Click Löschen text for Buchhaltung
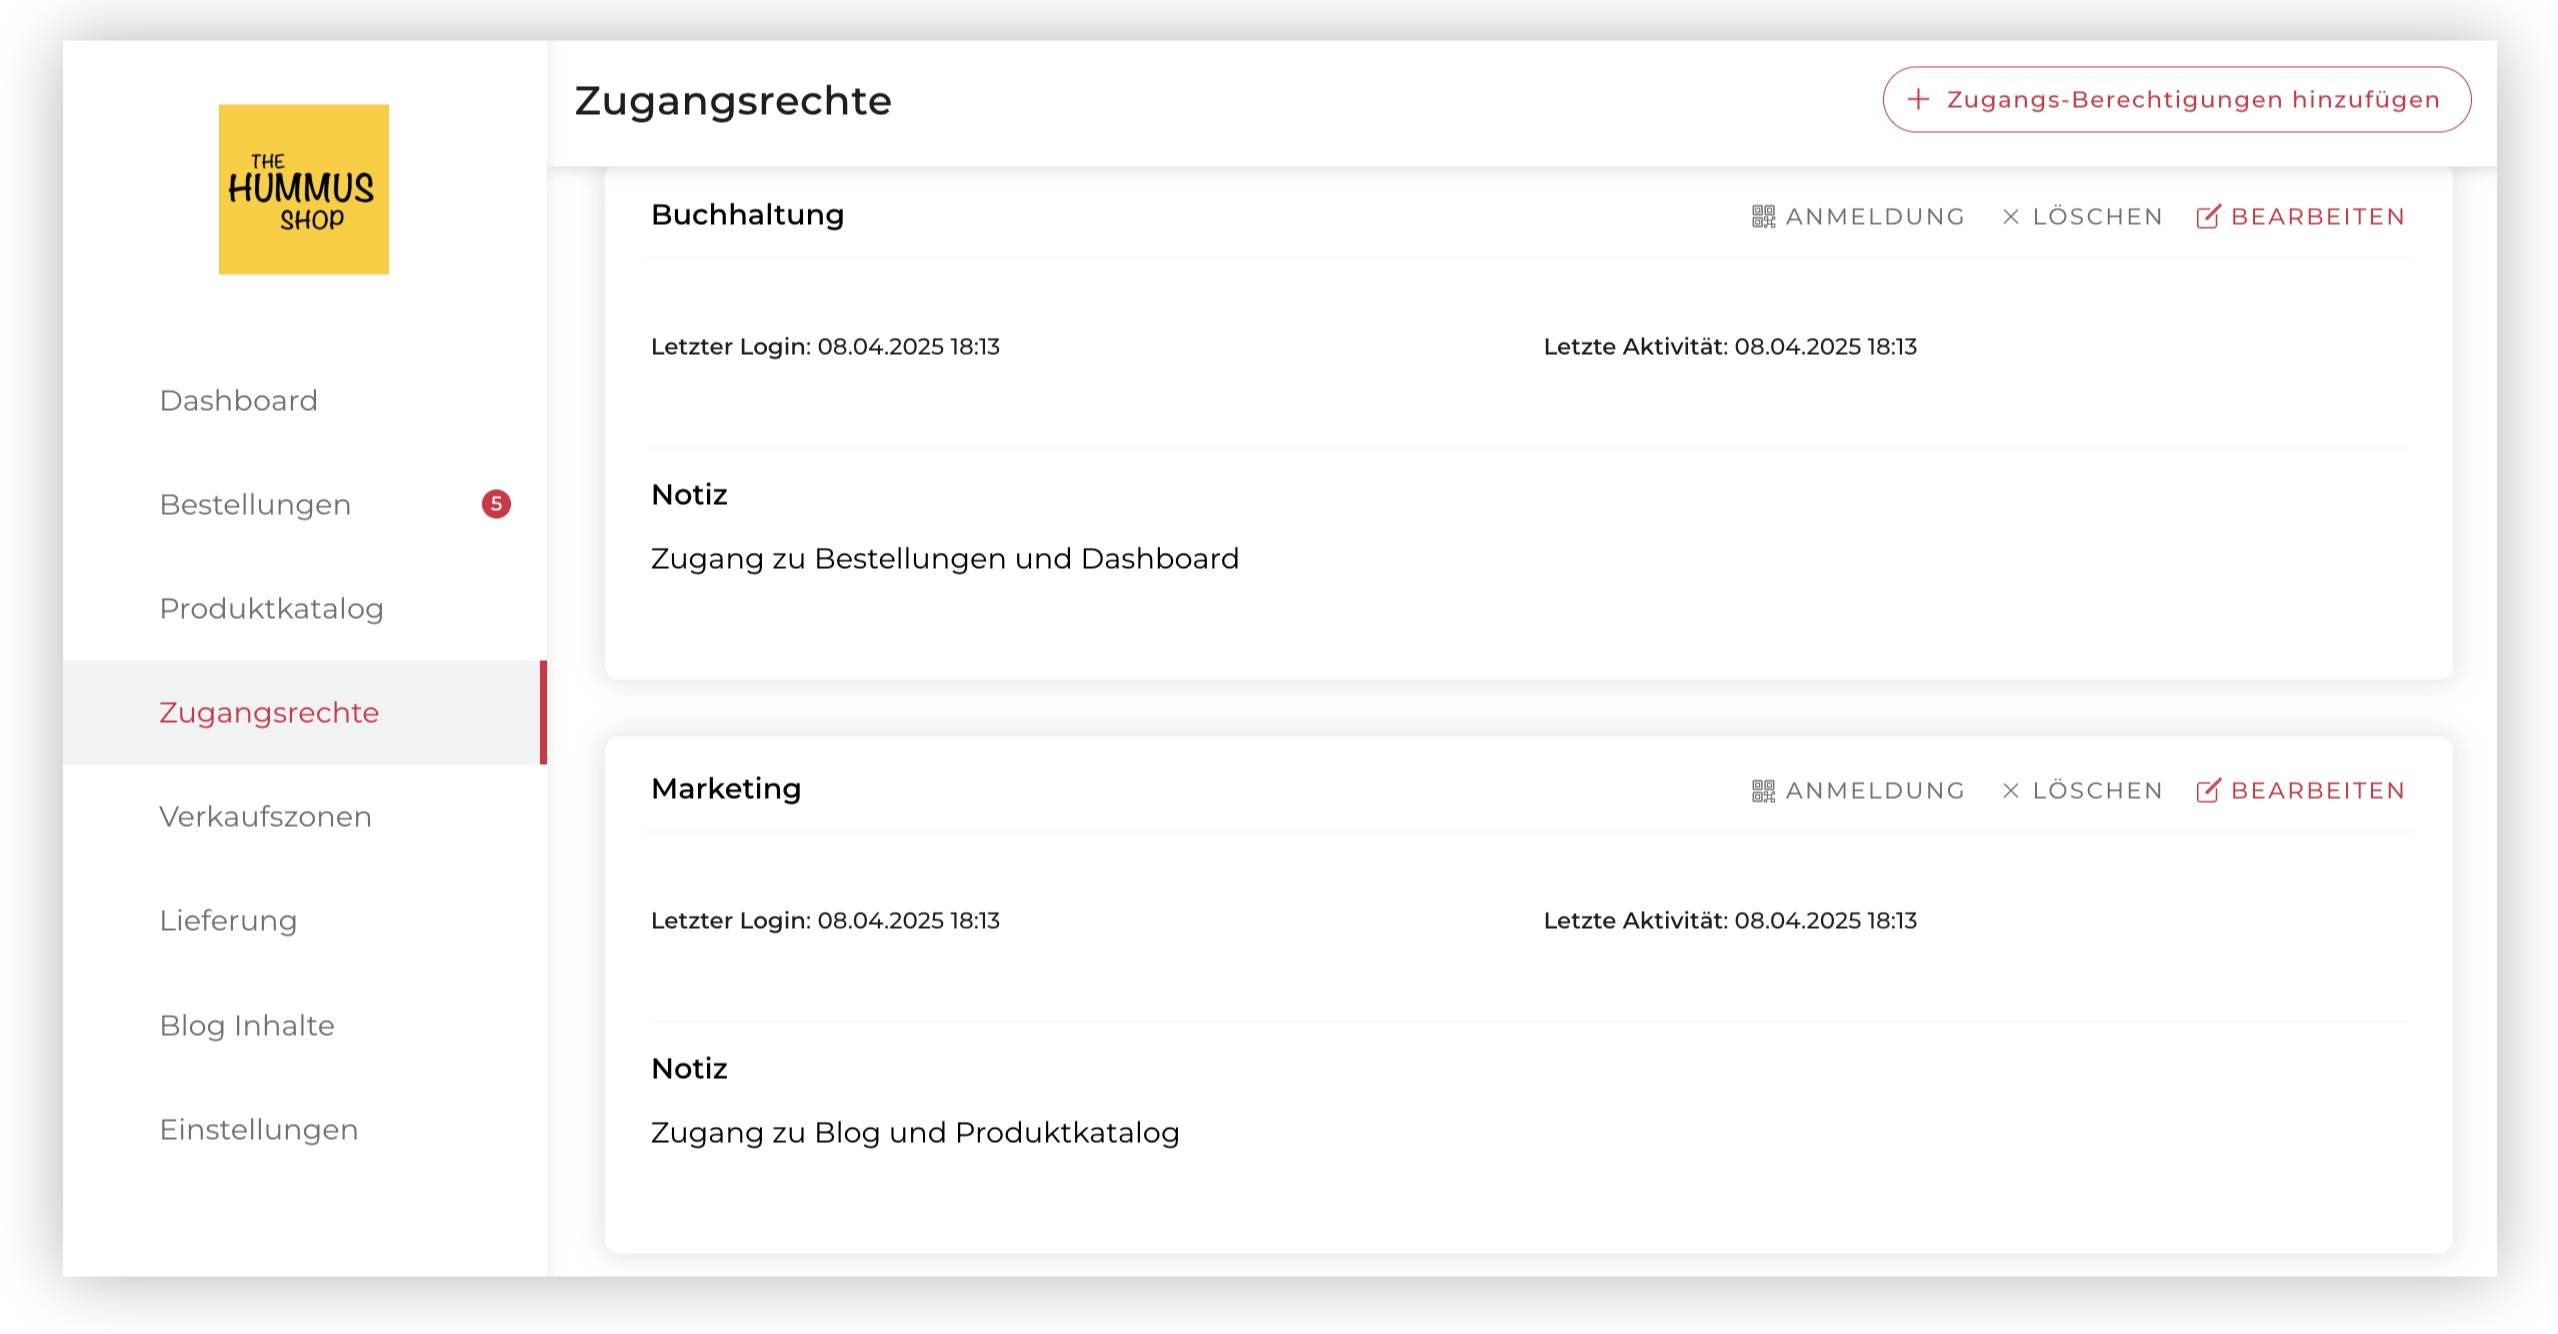2558x1334 pixels. pos(2097,217)
